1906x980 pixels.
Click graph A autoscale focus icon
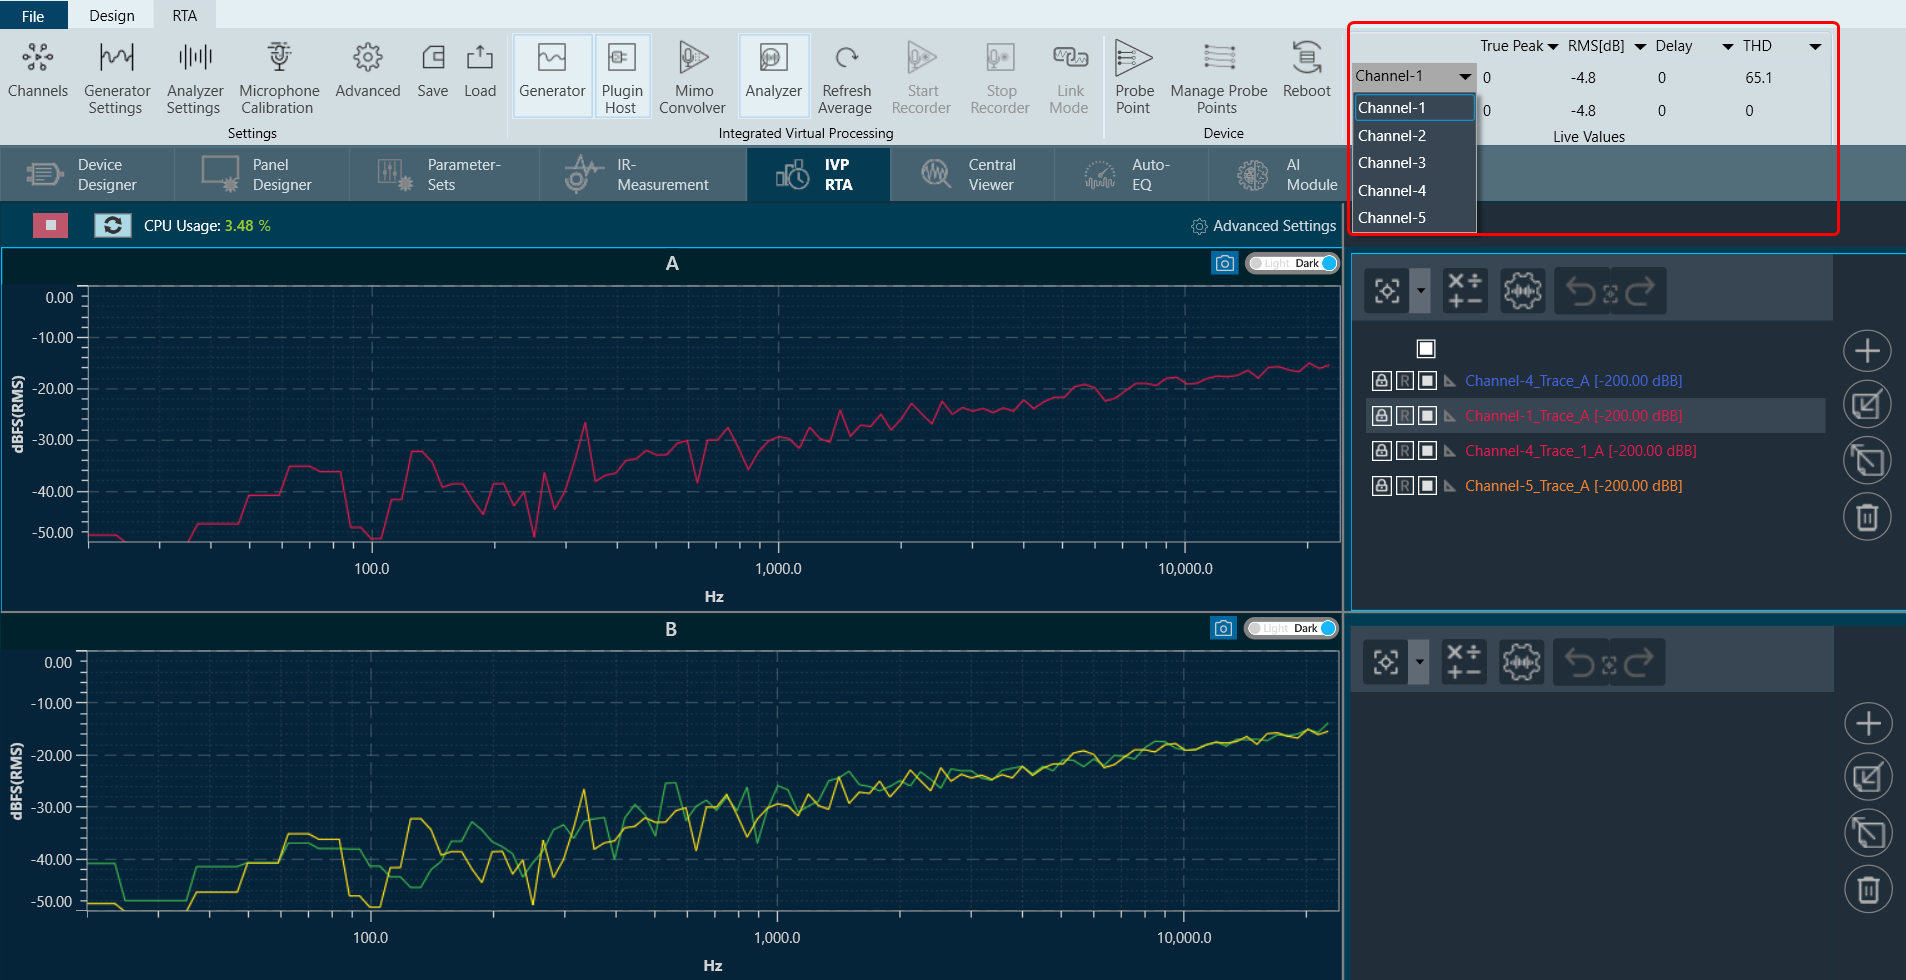[1387, 291]
